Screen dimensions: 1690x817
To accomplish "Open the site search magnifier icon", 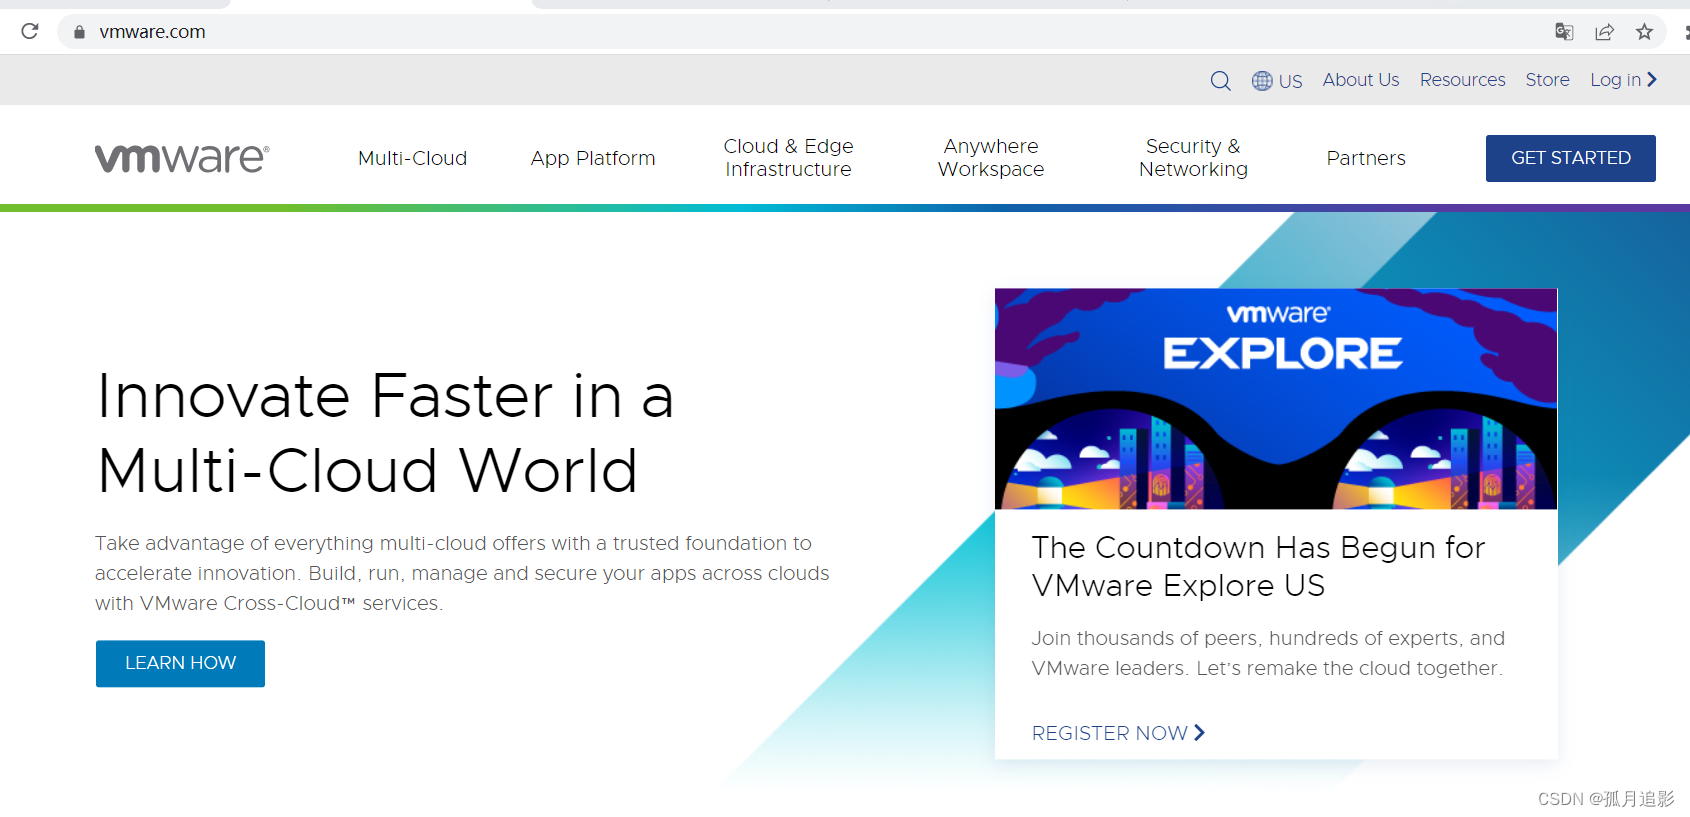I will click(1221, 81).
